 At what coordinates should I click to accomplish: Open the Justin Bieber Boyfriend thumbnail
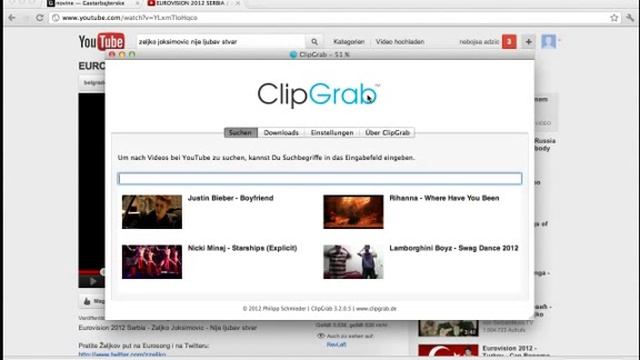[x=152, y=212]
